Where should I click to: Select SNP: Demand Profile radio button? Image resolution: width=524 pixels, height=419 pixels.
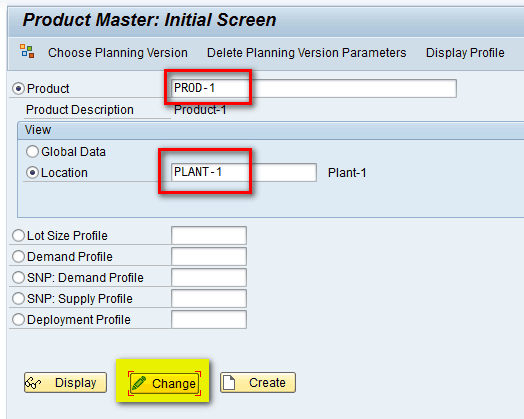(x=18, y=278)
